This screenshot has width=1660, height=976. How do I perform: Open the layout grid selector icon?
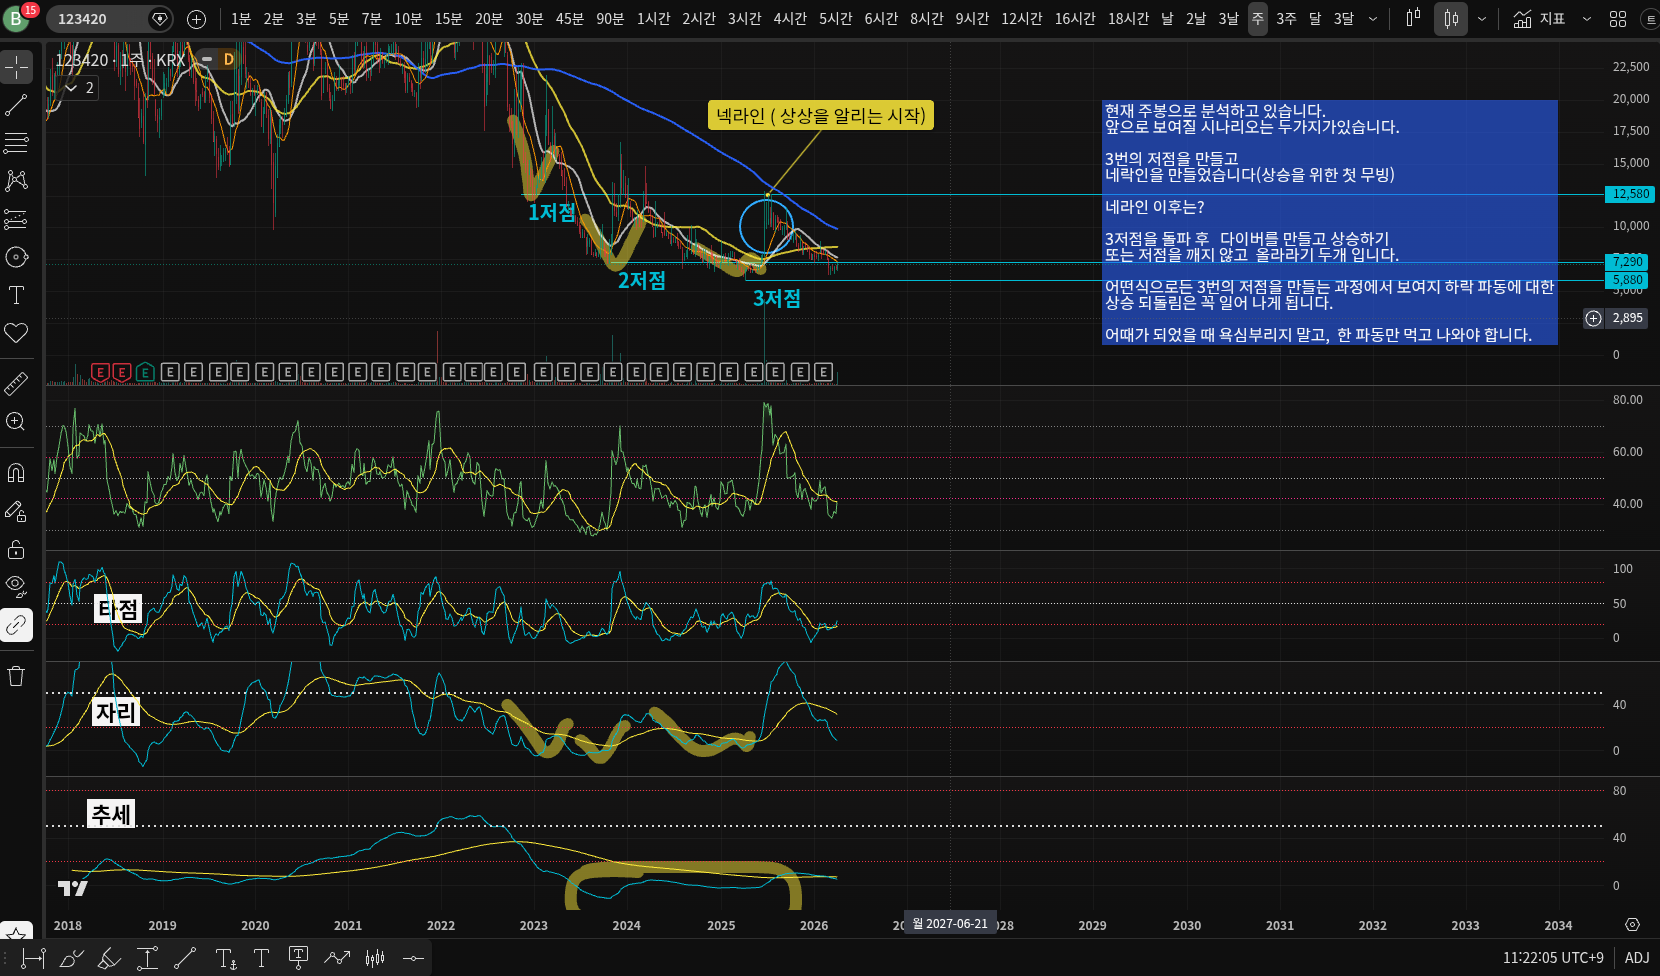tap(1617, 19)
